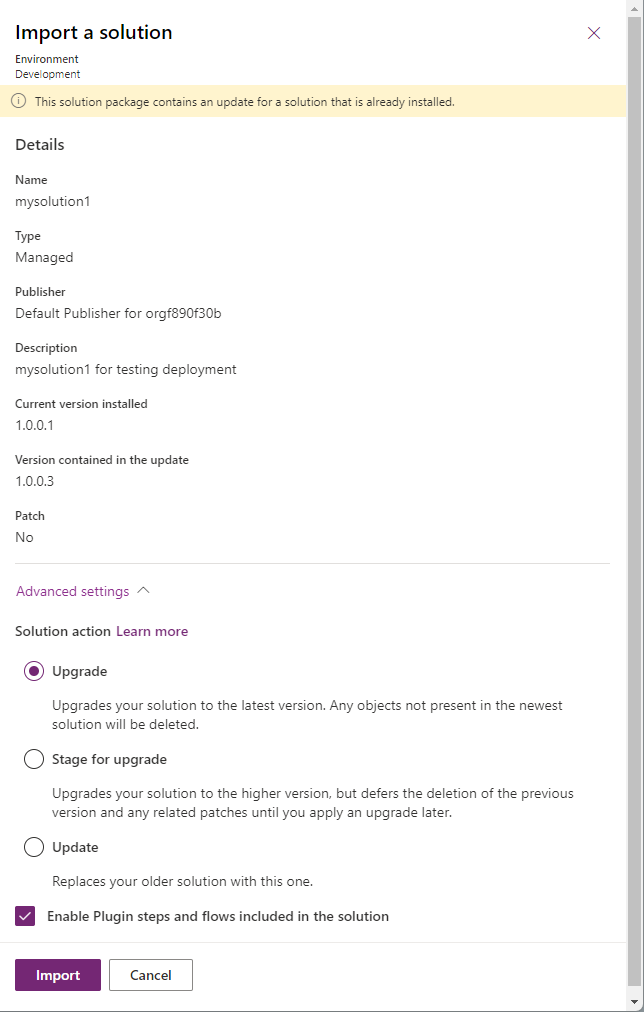Click the mysolution1 for testing deployment description
The image size is (644, 1012).
pos(126,369)
